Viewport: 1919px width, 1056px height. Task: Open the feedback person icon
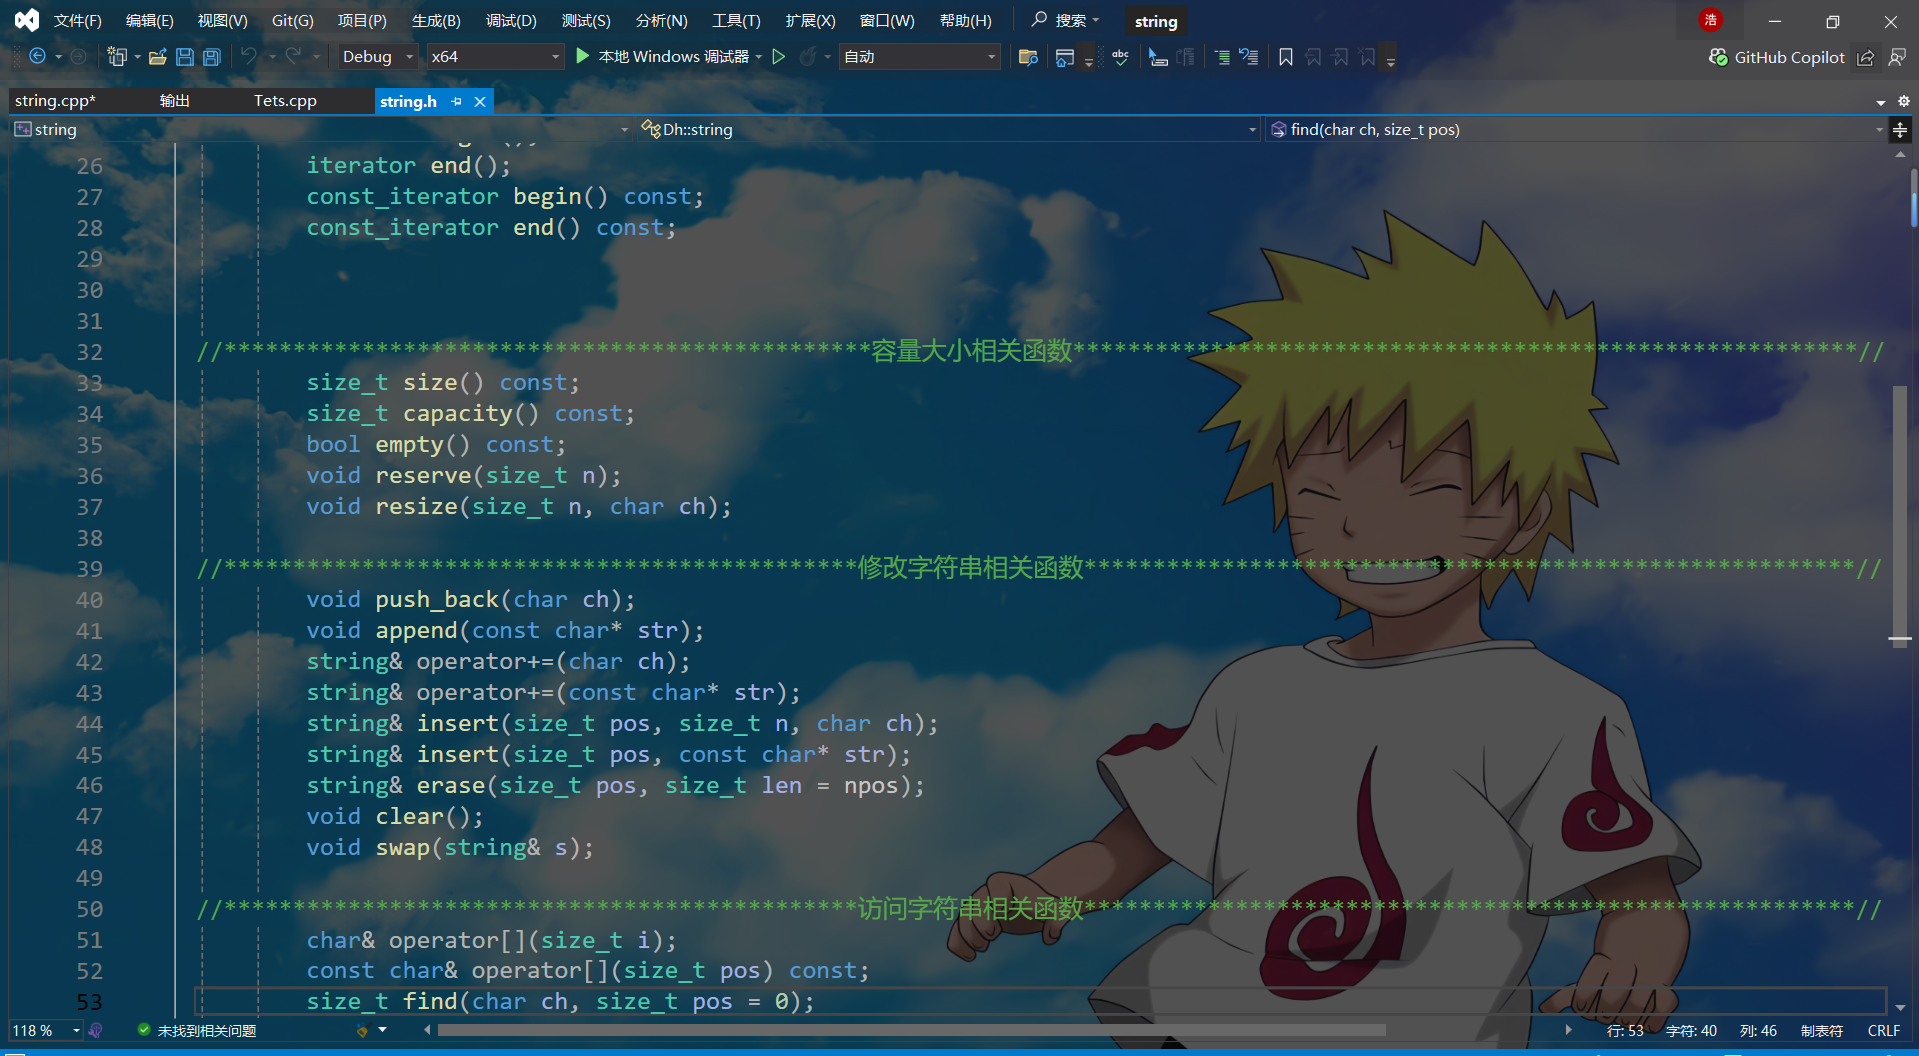point(1897,58)
